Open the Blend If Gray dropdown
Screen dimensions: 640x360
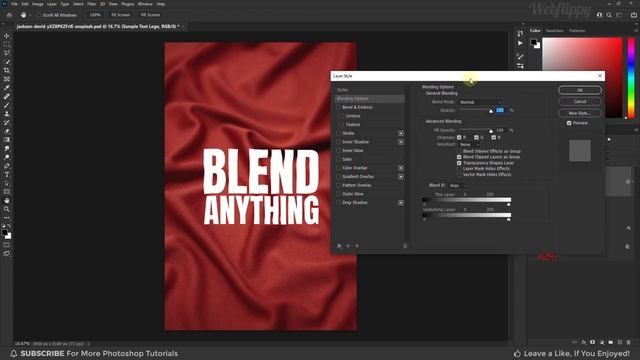[x=457, y=186]
